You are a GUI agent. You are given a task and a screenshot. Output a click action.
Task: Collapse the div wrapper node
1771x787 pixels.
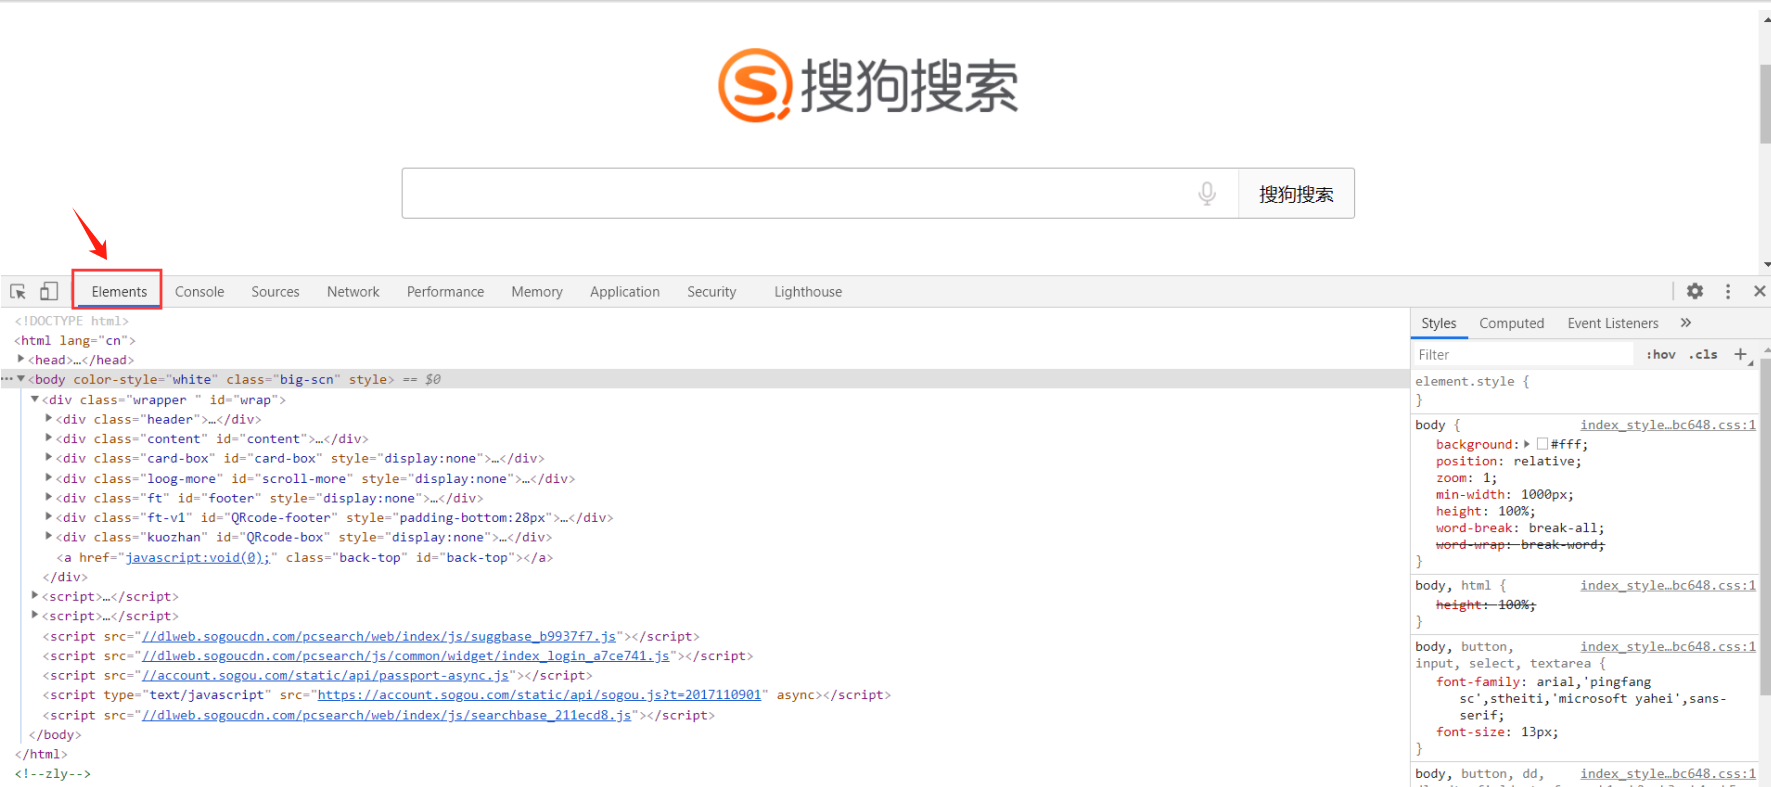(x=35, y=399)
